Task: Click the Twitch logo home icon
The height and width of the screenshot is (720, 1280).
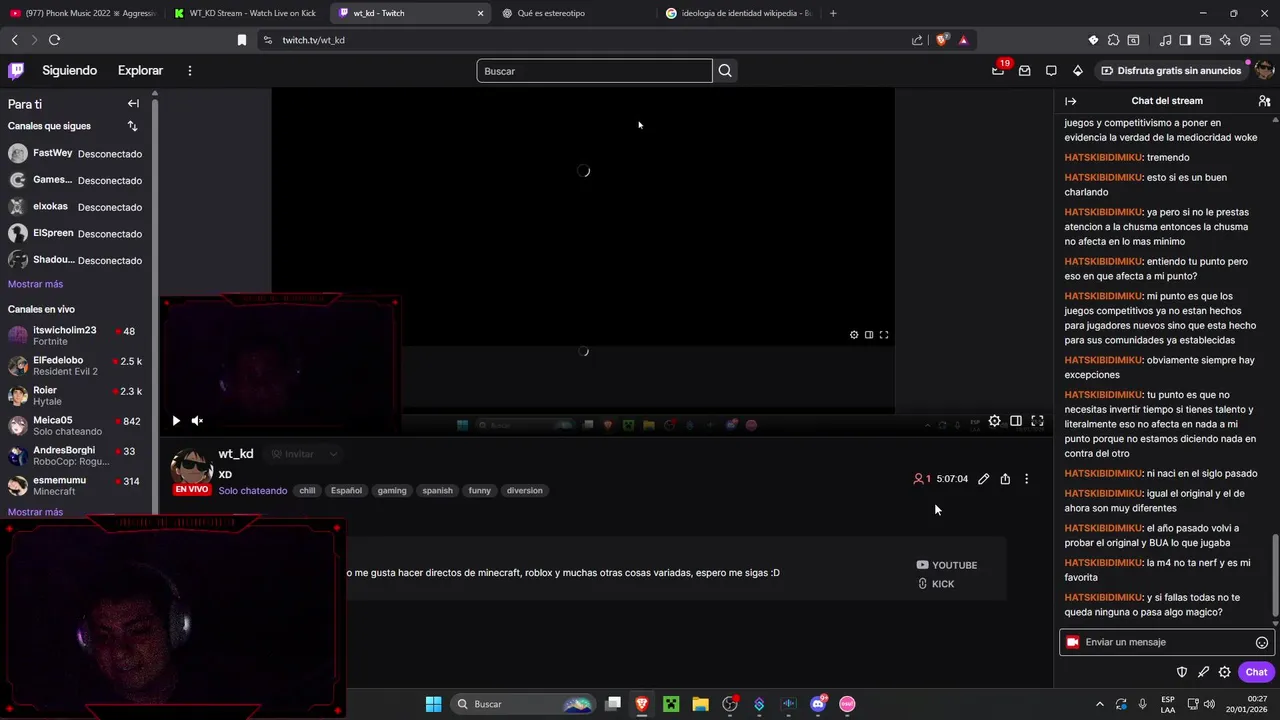Action: (x=16, y=71)
